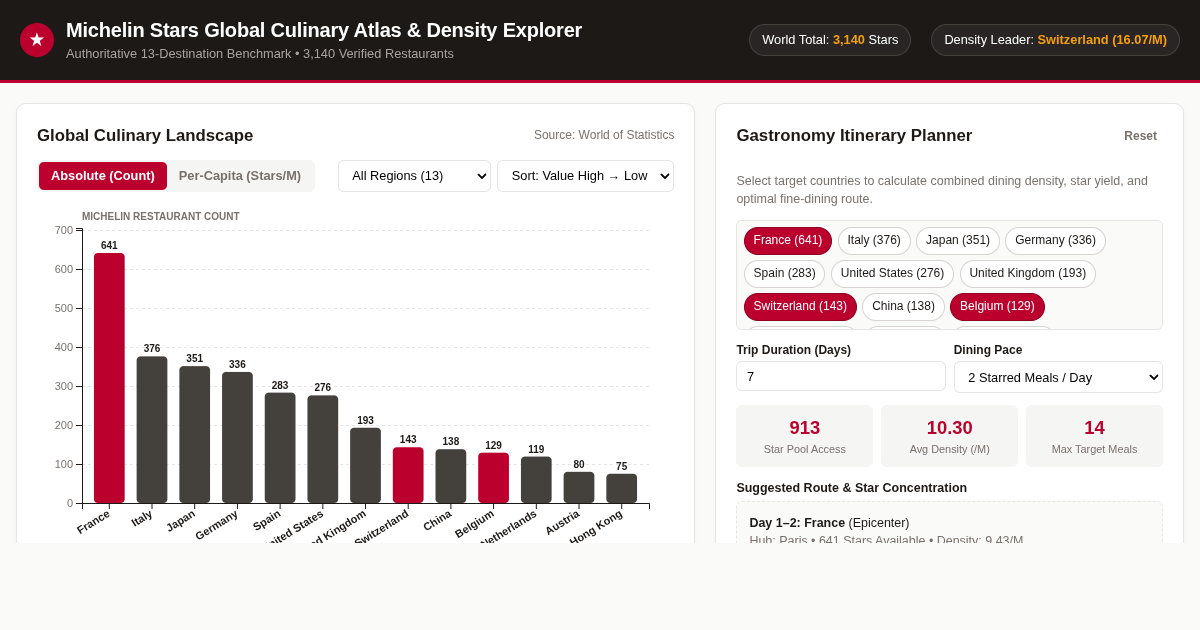1200x630 pixels.
Task: Deselect the Switzerland (143) chip
Action: click(800, 307)
